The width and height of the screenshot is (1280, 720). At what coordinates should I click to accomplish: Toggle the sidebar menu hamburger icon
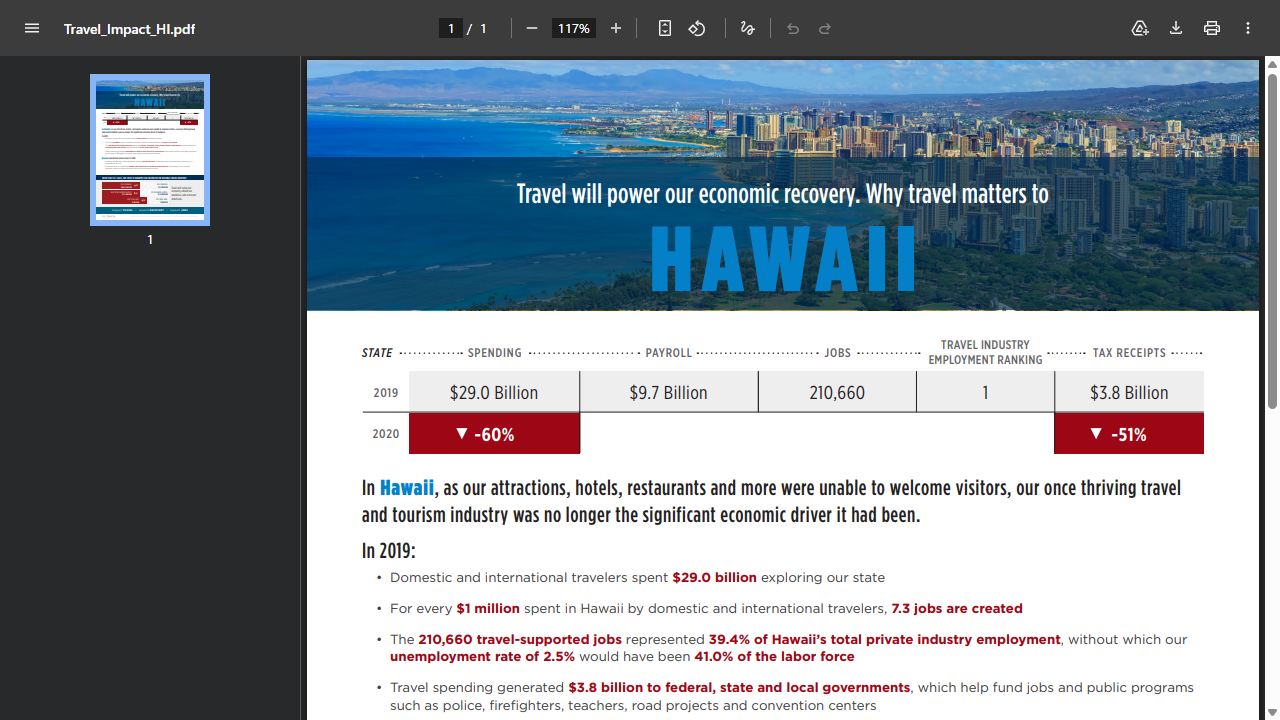(32, 28)
